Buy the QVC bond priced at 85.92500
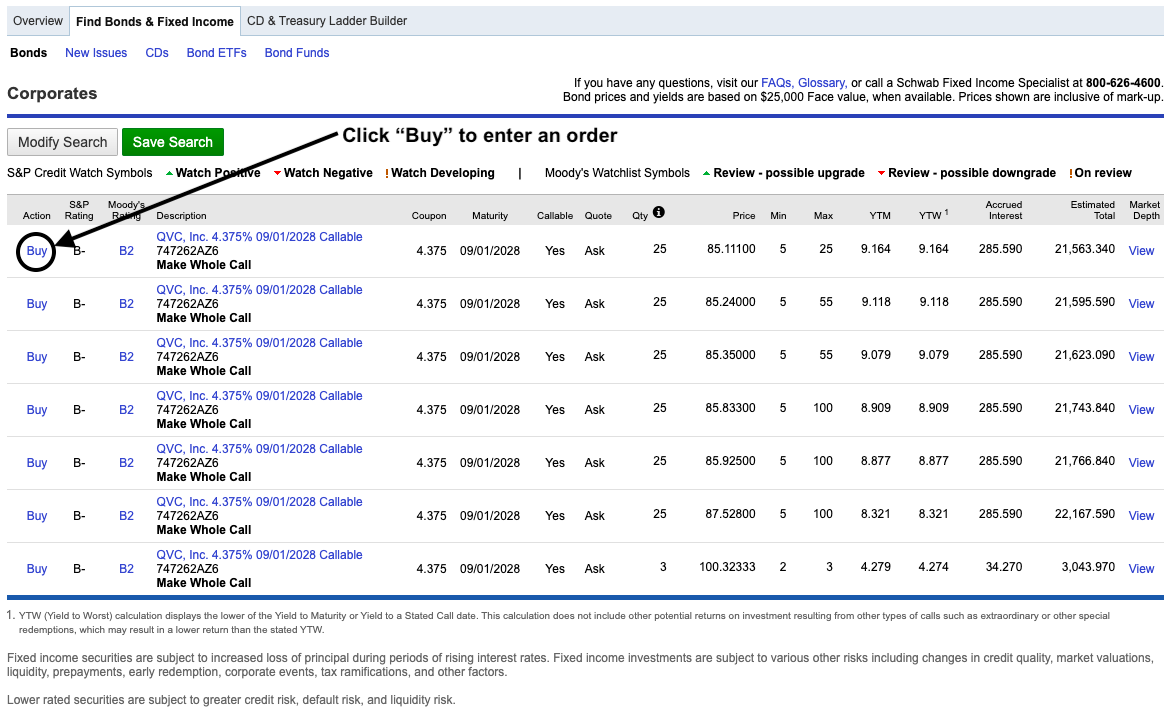The image size is (1168, 711). (36, 463)
